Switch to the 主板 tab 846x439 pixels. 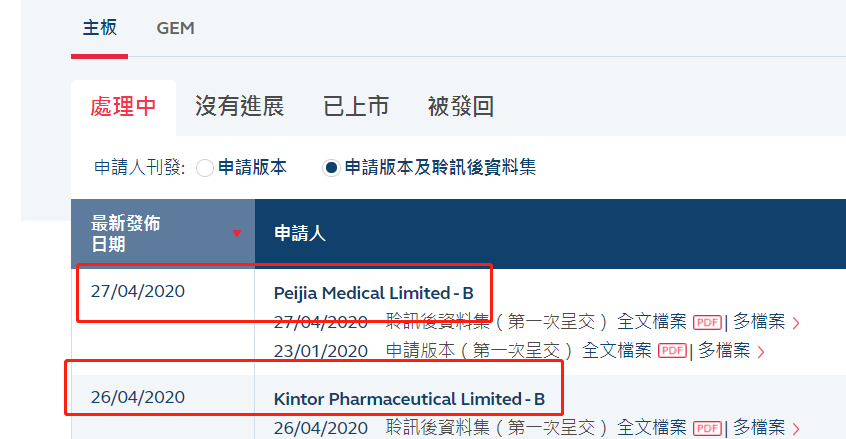point(99,28)
